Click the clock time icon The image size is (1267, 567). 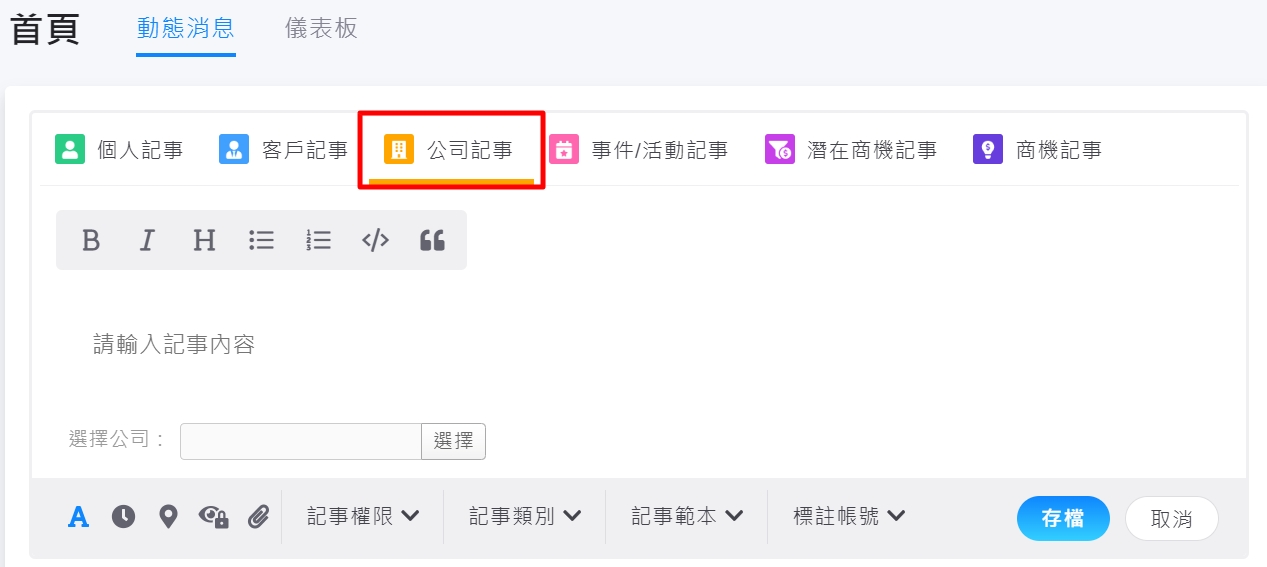click(123, 517)
